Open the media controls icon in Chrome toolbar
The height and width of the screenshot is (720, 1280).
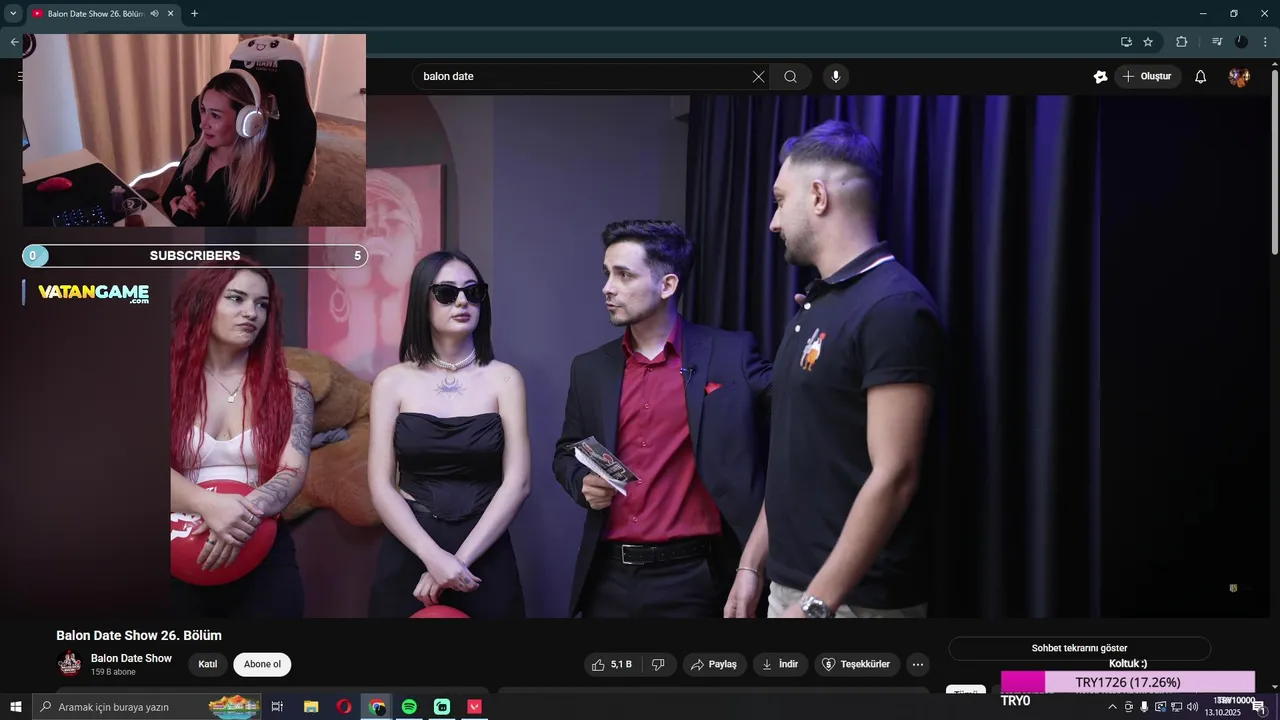pyautogui.click(x=1217, y=42)
